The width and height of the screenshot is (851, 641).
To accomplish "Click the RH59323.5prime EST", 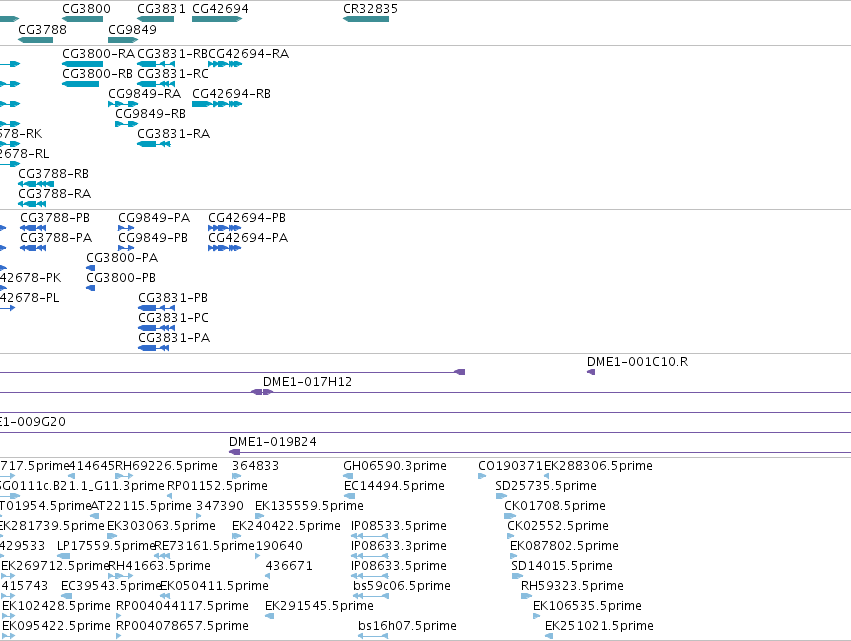I will (x=526, y=596).
